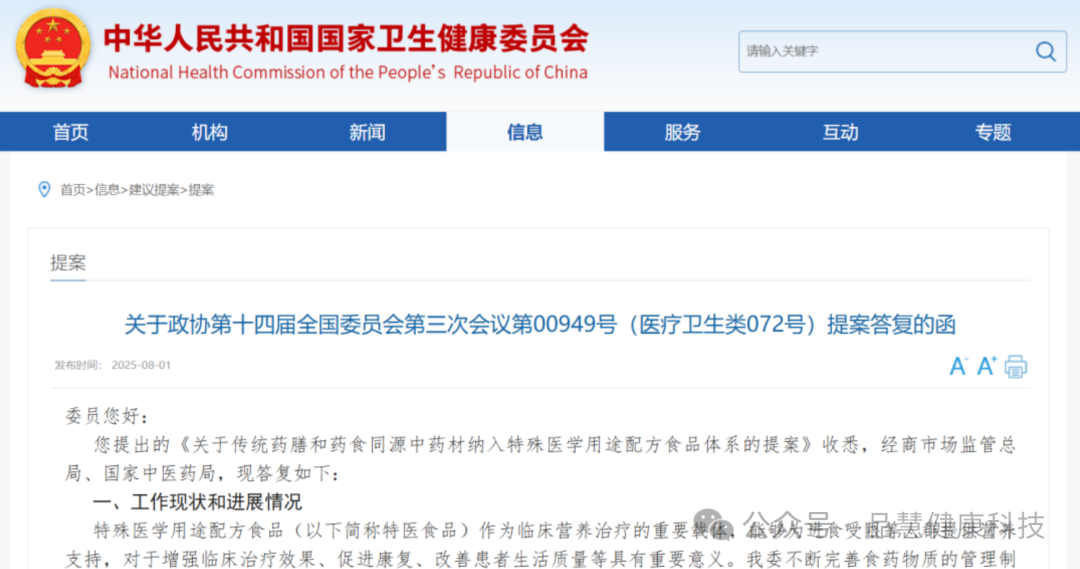Go to the 专题 navigation tab
Screen dimensions: 1080x569
coord(993,132)
